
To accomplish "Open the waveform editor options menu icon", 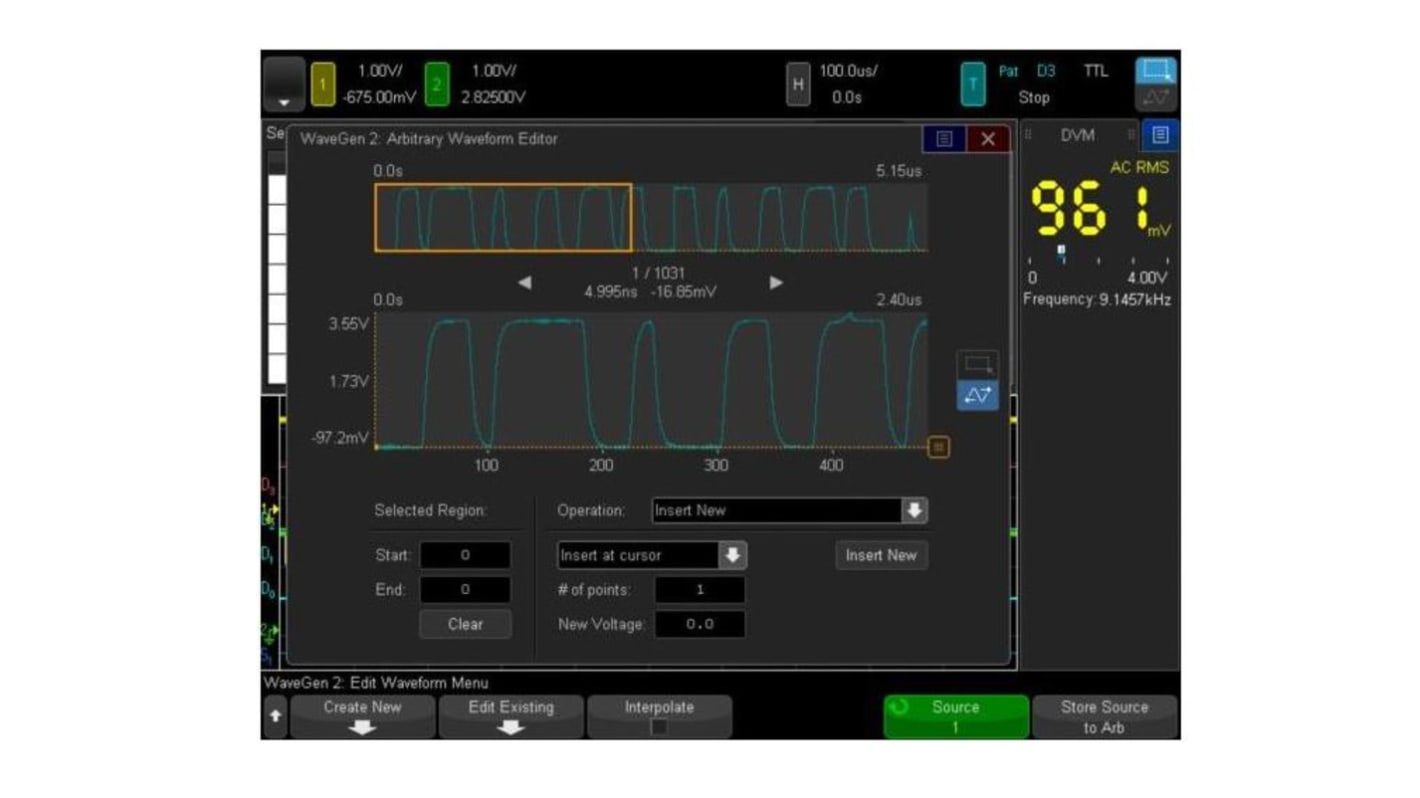I will click(943, 139).
